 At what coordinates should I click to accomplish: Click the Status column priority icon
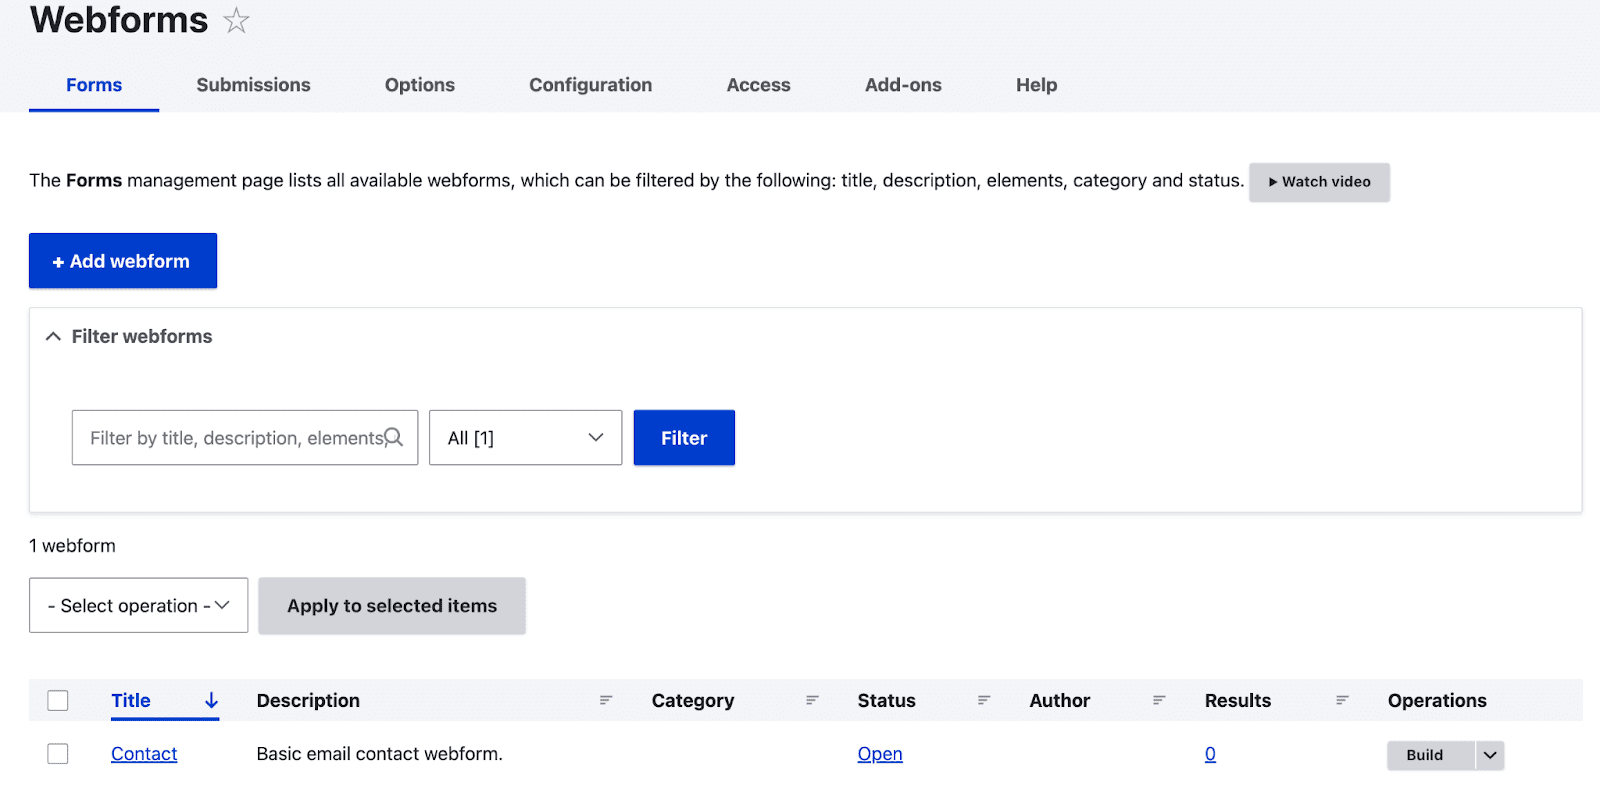pos(984,701)
